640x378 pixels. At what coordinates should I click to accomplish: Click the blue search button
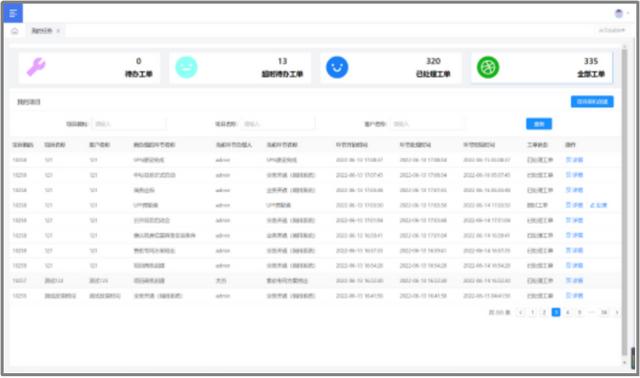click(539, 124)
